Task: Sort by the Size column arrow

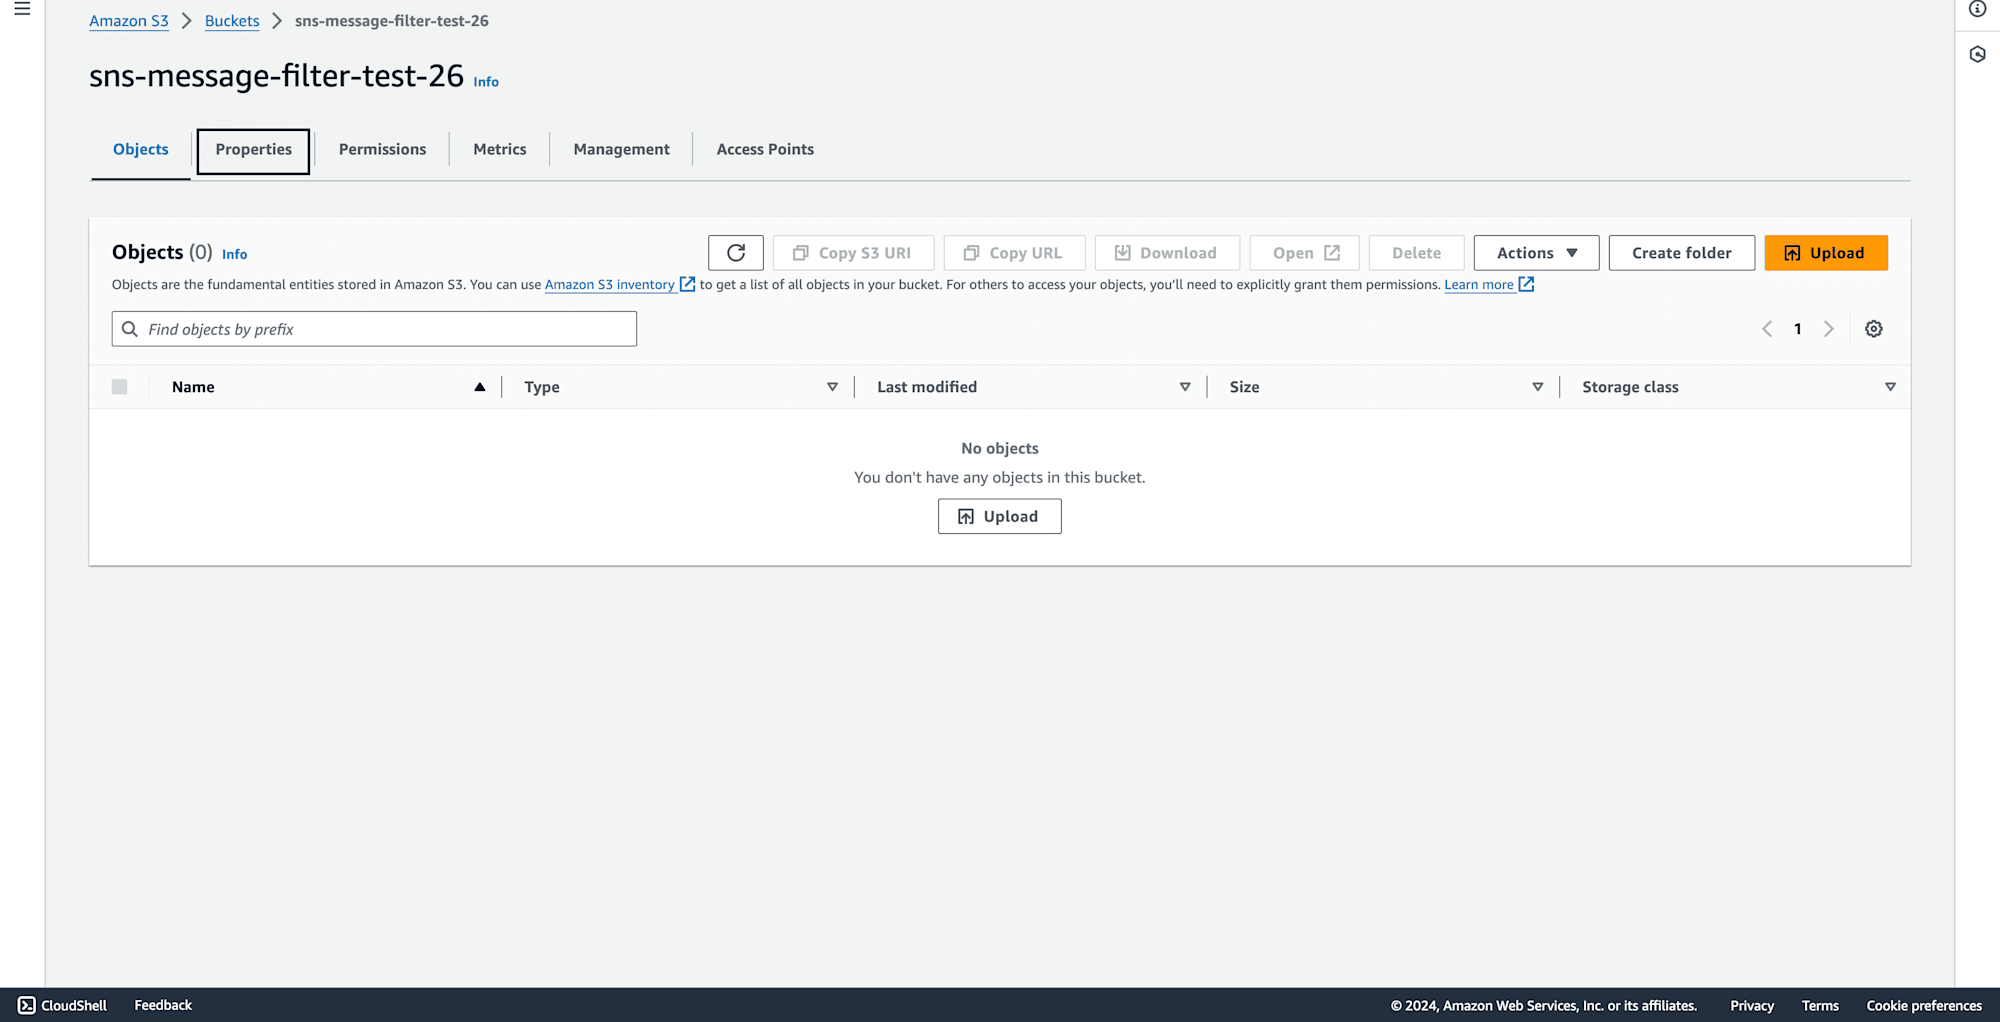Action: click(x=1538, y=387)
